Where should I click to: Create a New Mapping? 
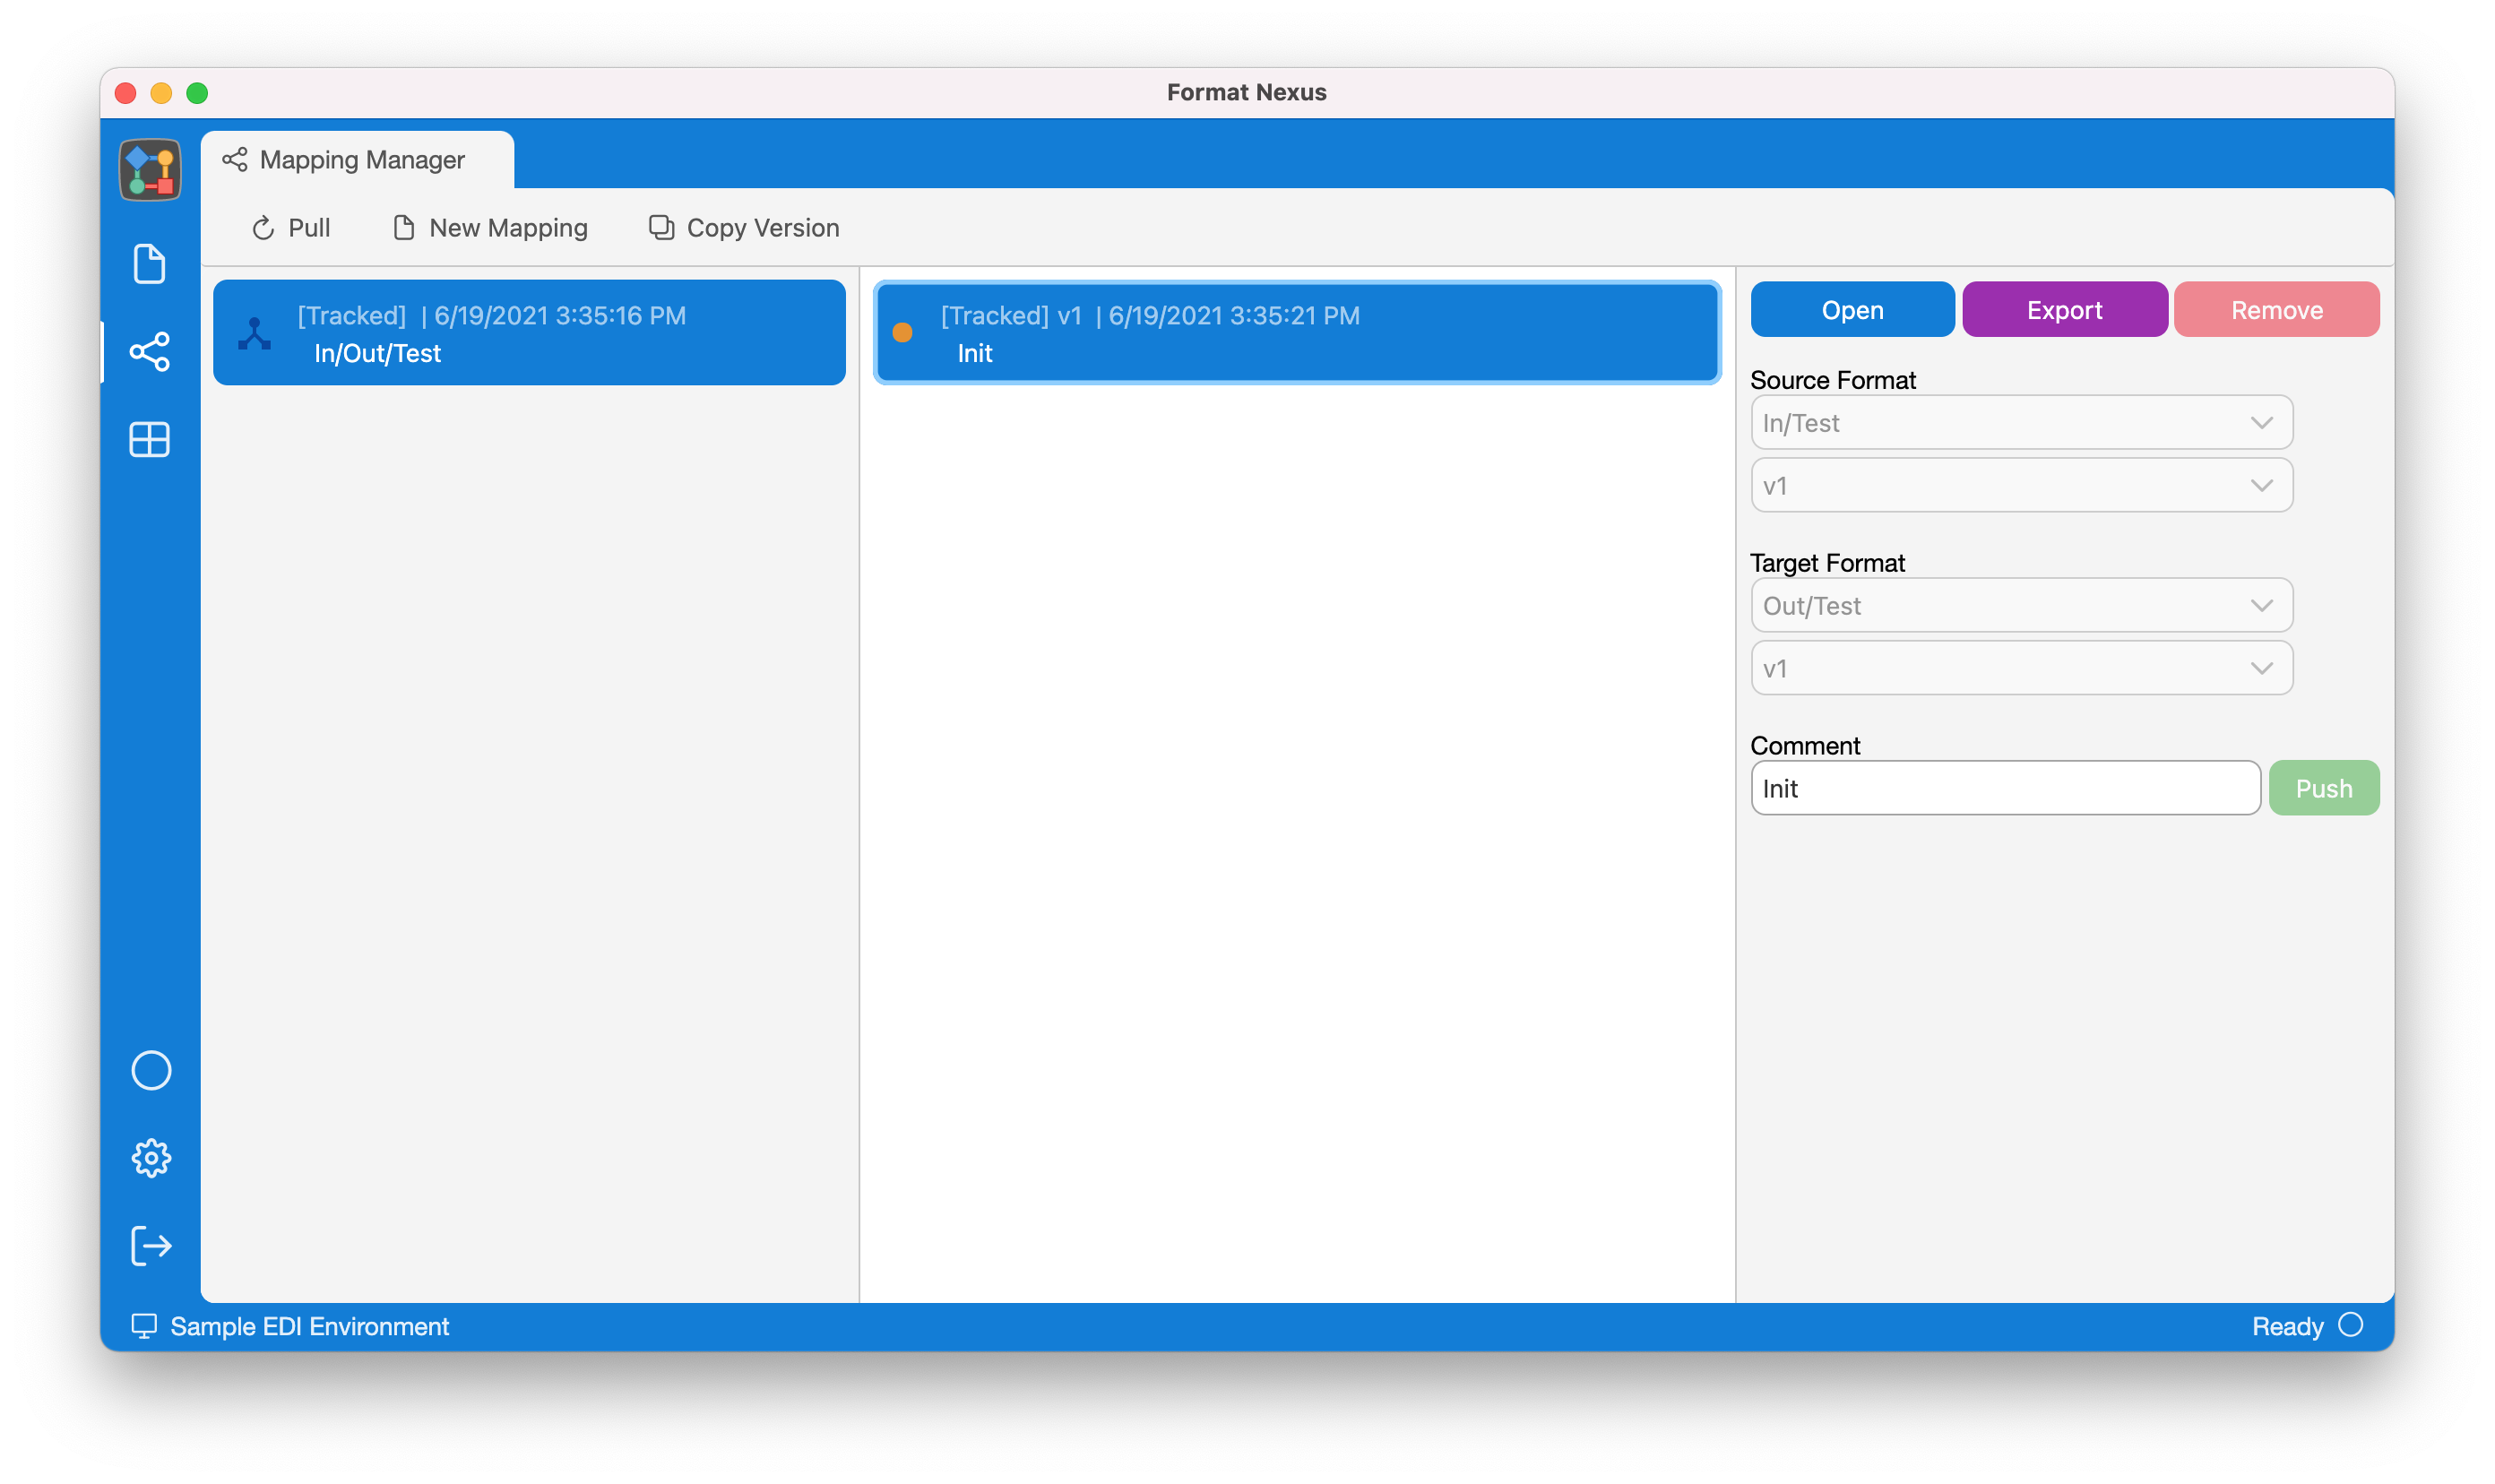(490, 228)
